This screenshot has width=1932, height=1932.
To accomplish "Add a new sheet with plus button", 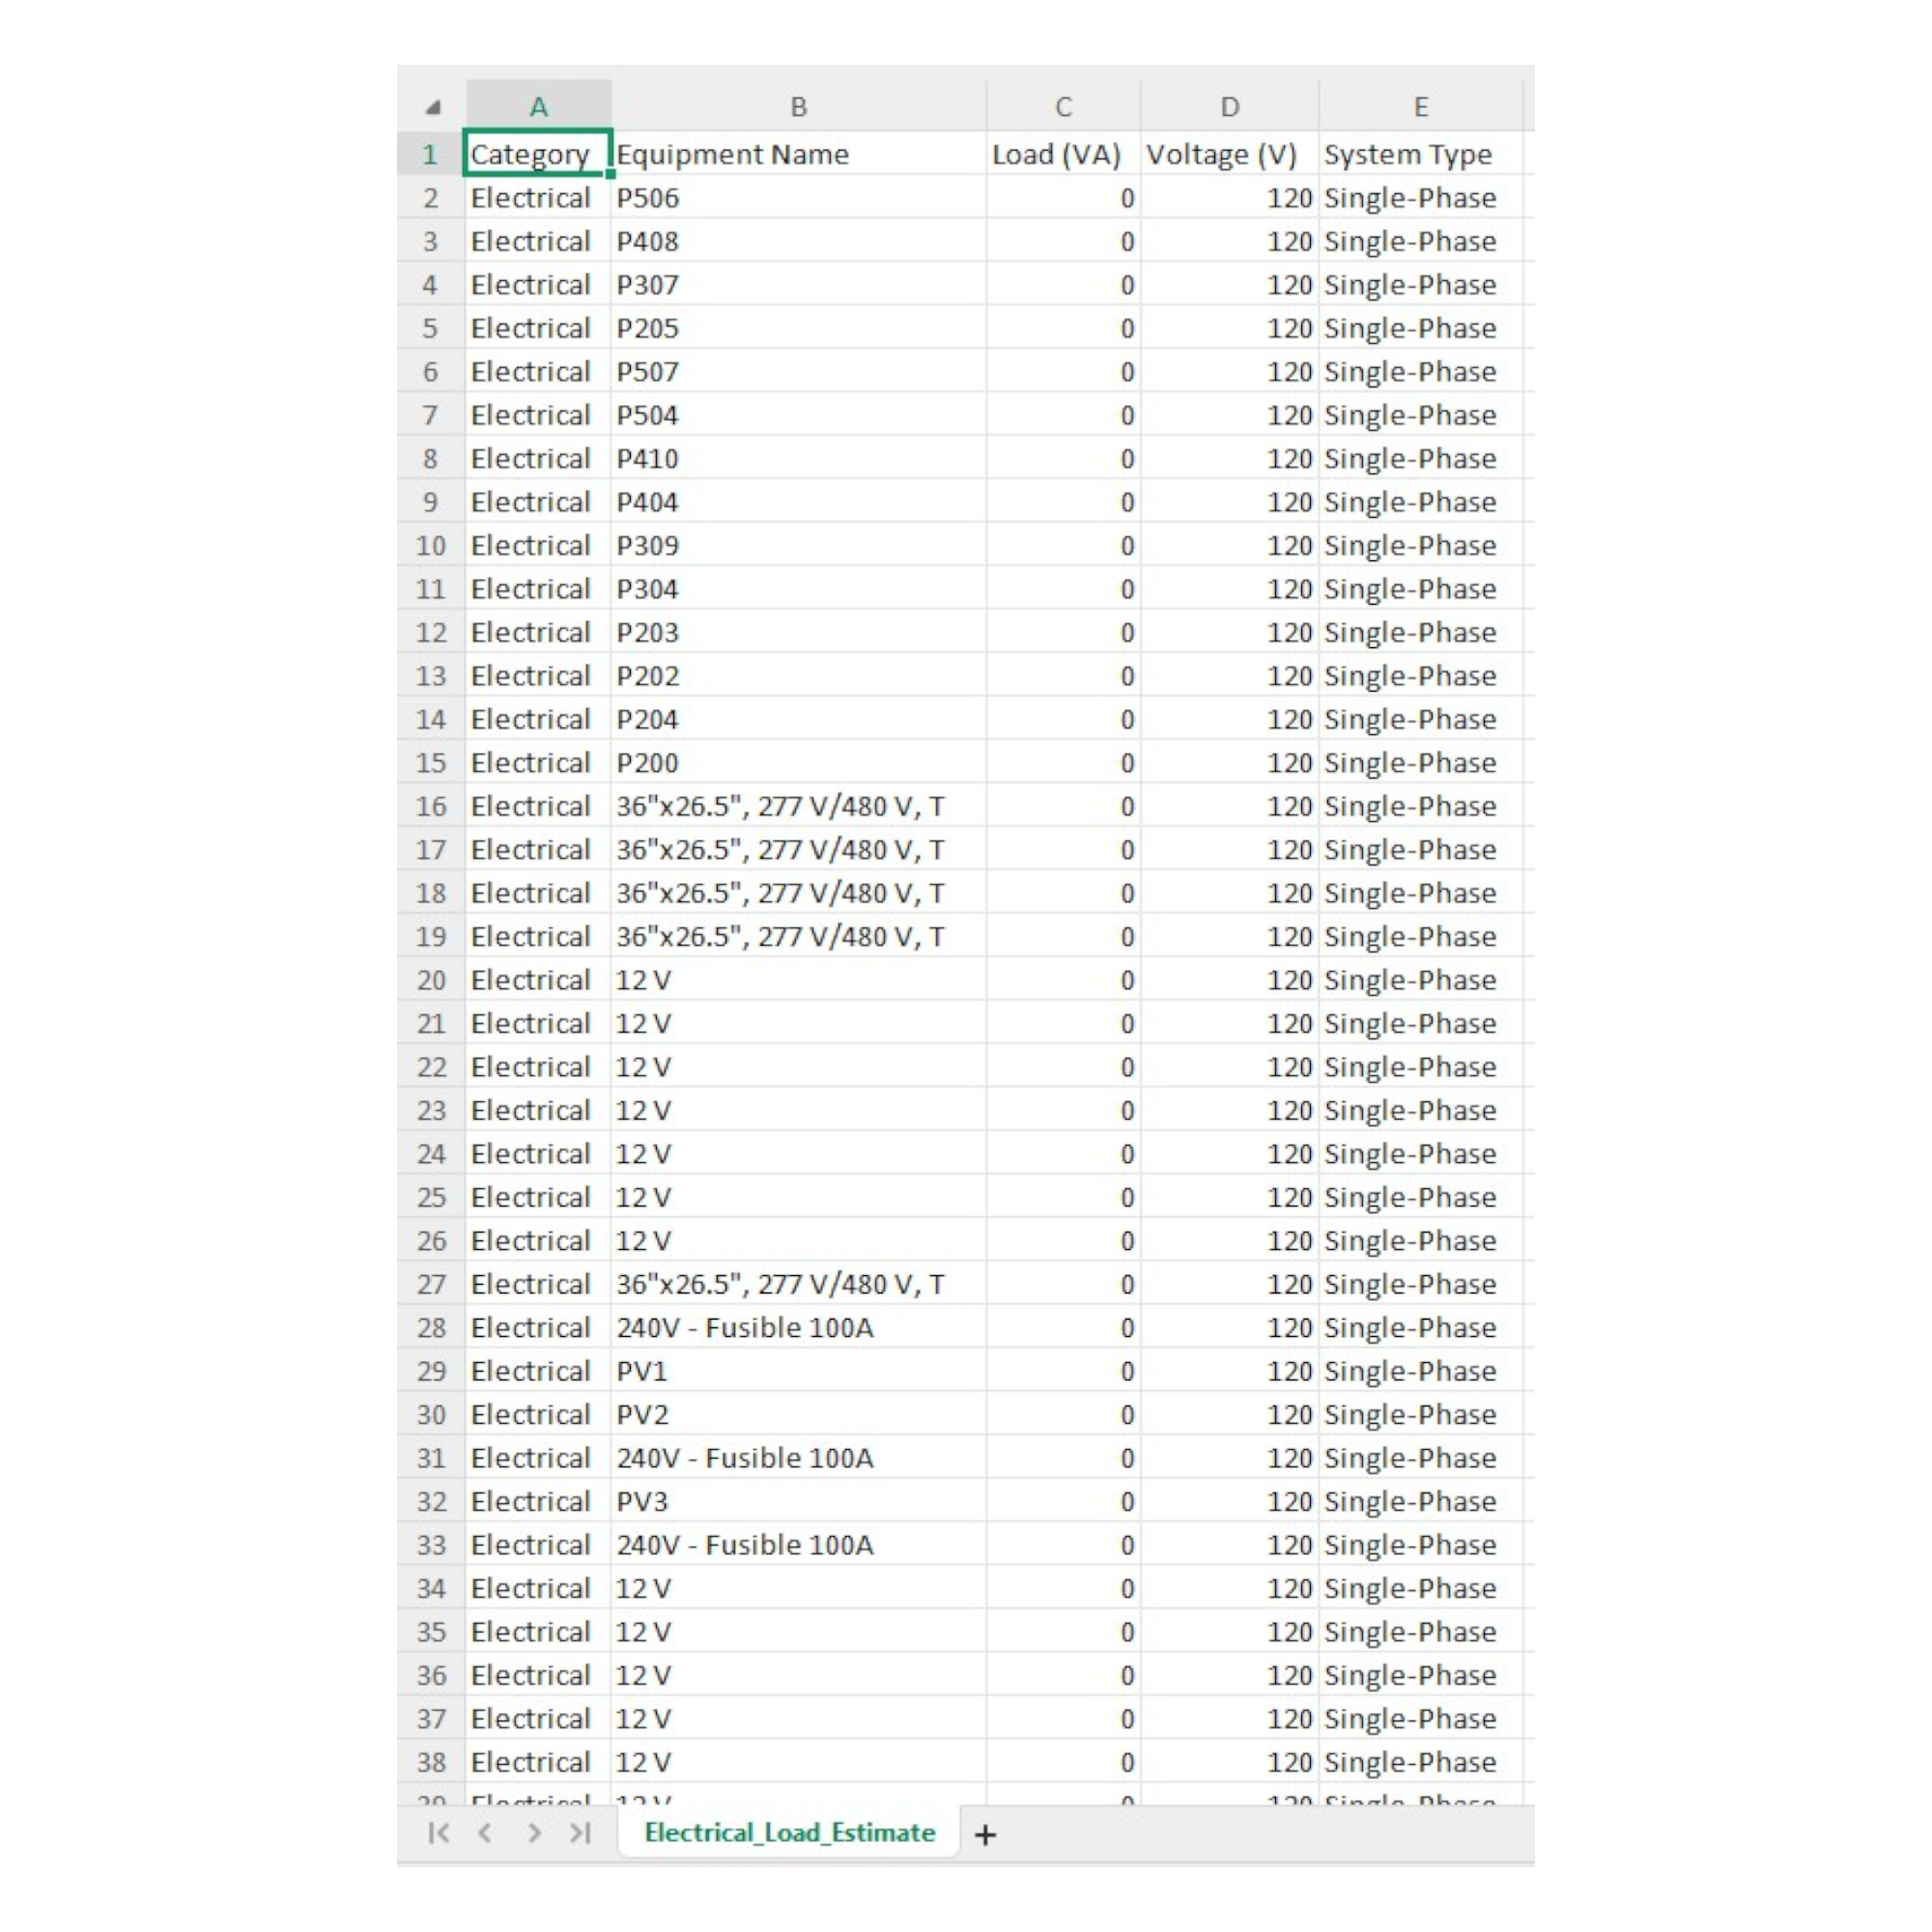I will (985, 1835).
